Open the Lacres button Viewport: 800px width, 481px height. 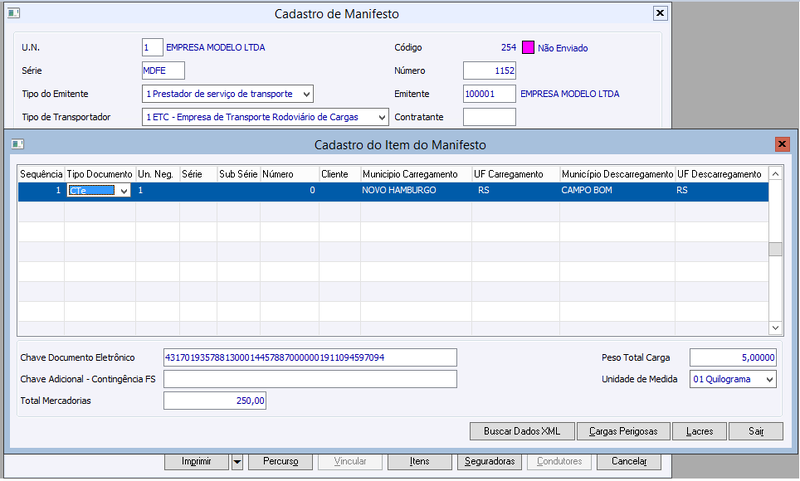[x=699, y=432]
